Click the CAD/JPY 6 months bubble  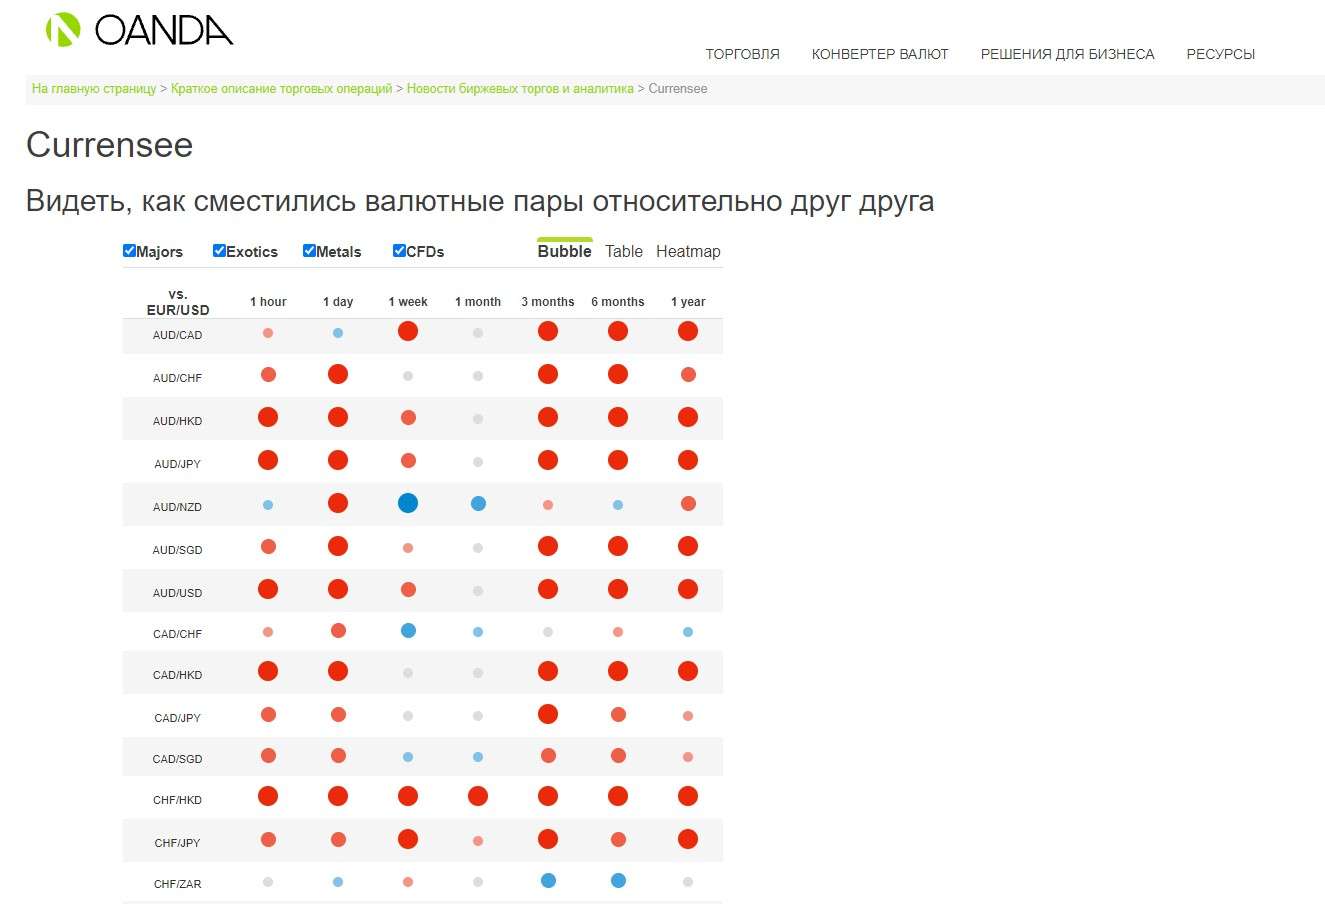click(618, 714)
